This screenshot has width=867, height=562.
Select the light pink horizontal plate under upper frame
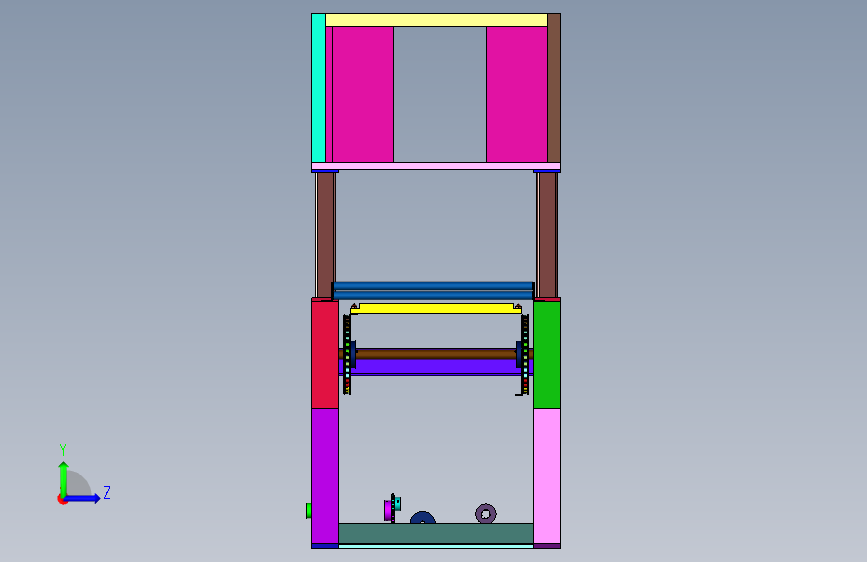[x=436, y=166]
